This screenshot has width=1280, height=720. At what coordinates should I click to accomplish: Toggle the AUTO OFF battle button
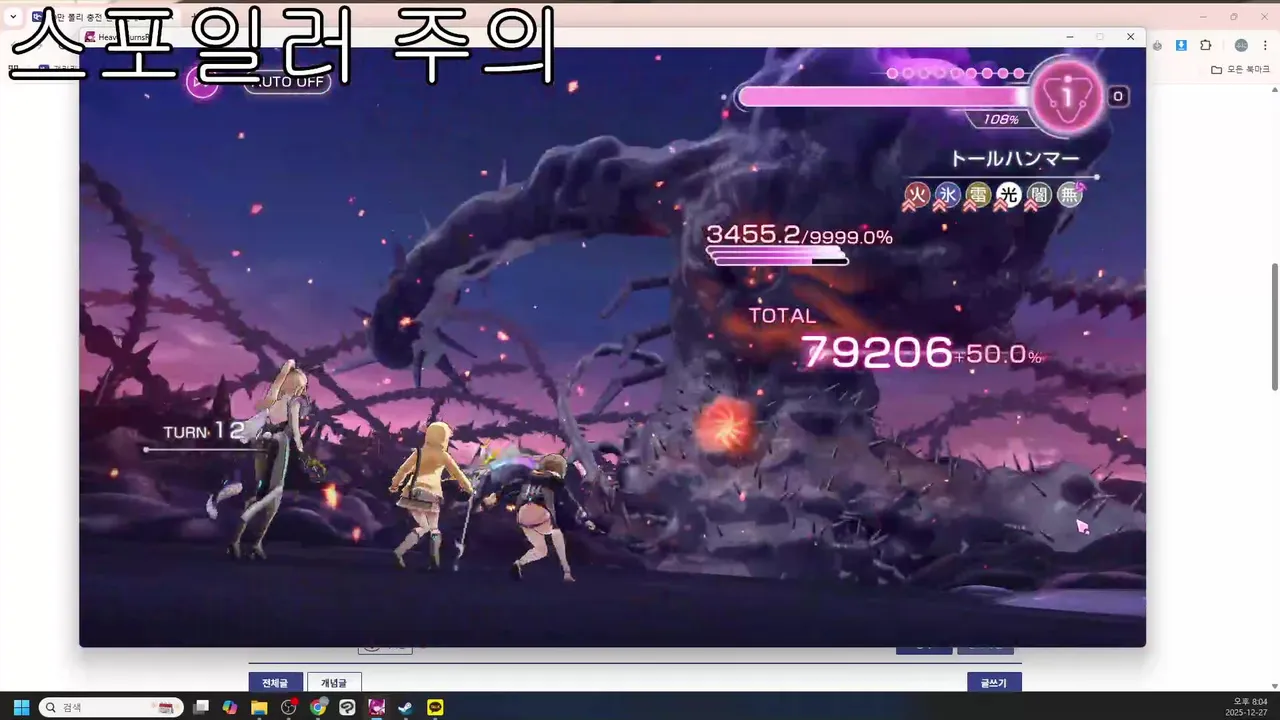point(286,82)
